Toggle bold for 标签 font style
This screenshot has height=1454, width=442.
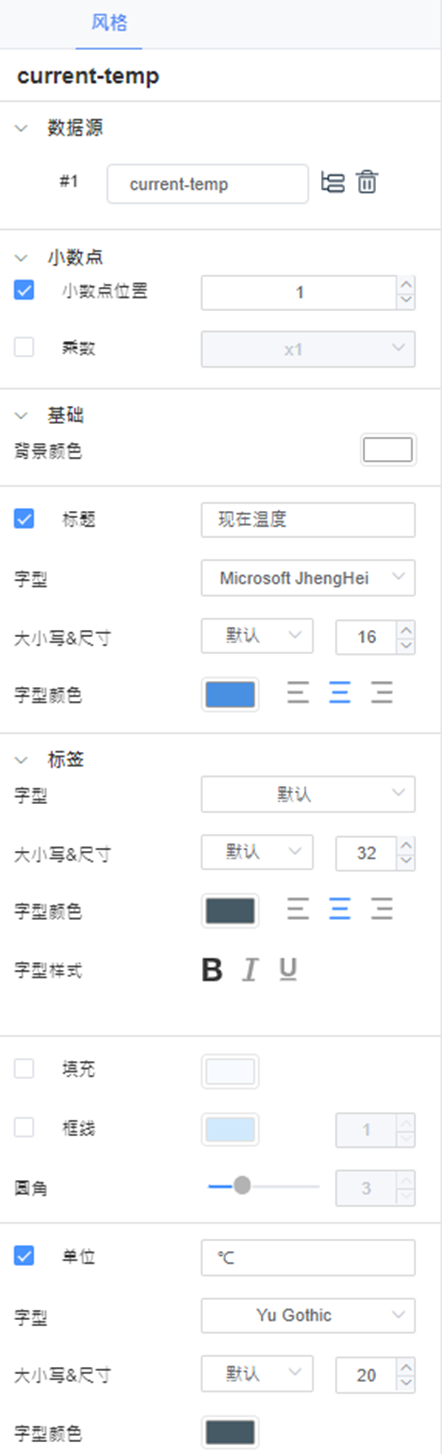click(x=212, y=970)
